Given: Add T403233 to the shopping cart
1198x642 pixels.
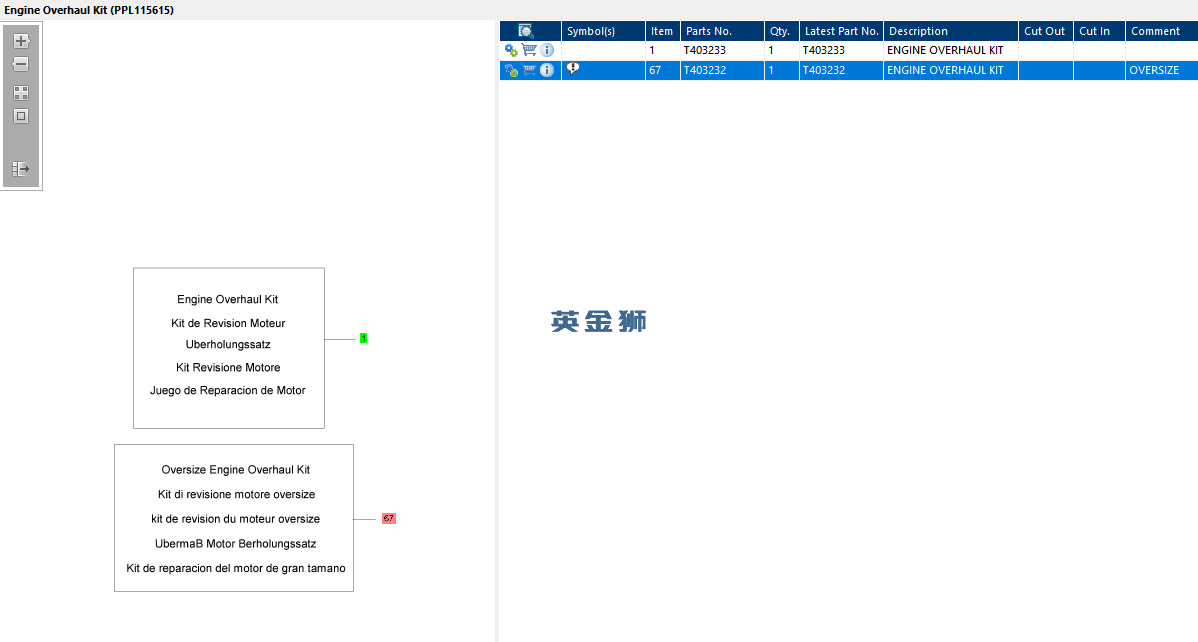Looking at the screenshot, I should (529, 50).
